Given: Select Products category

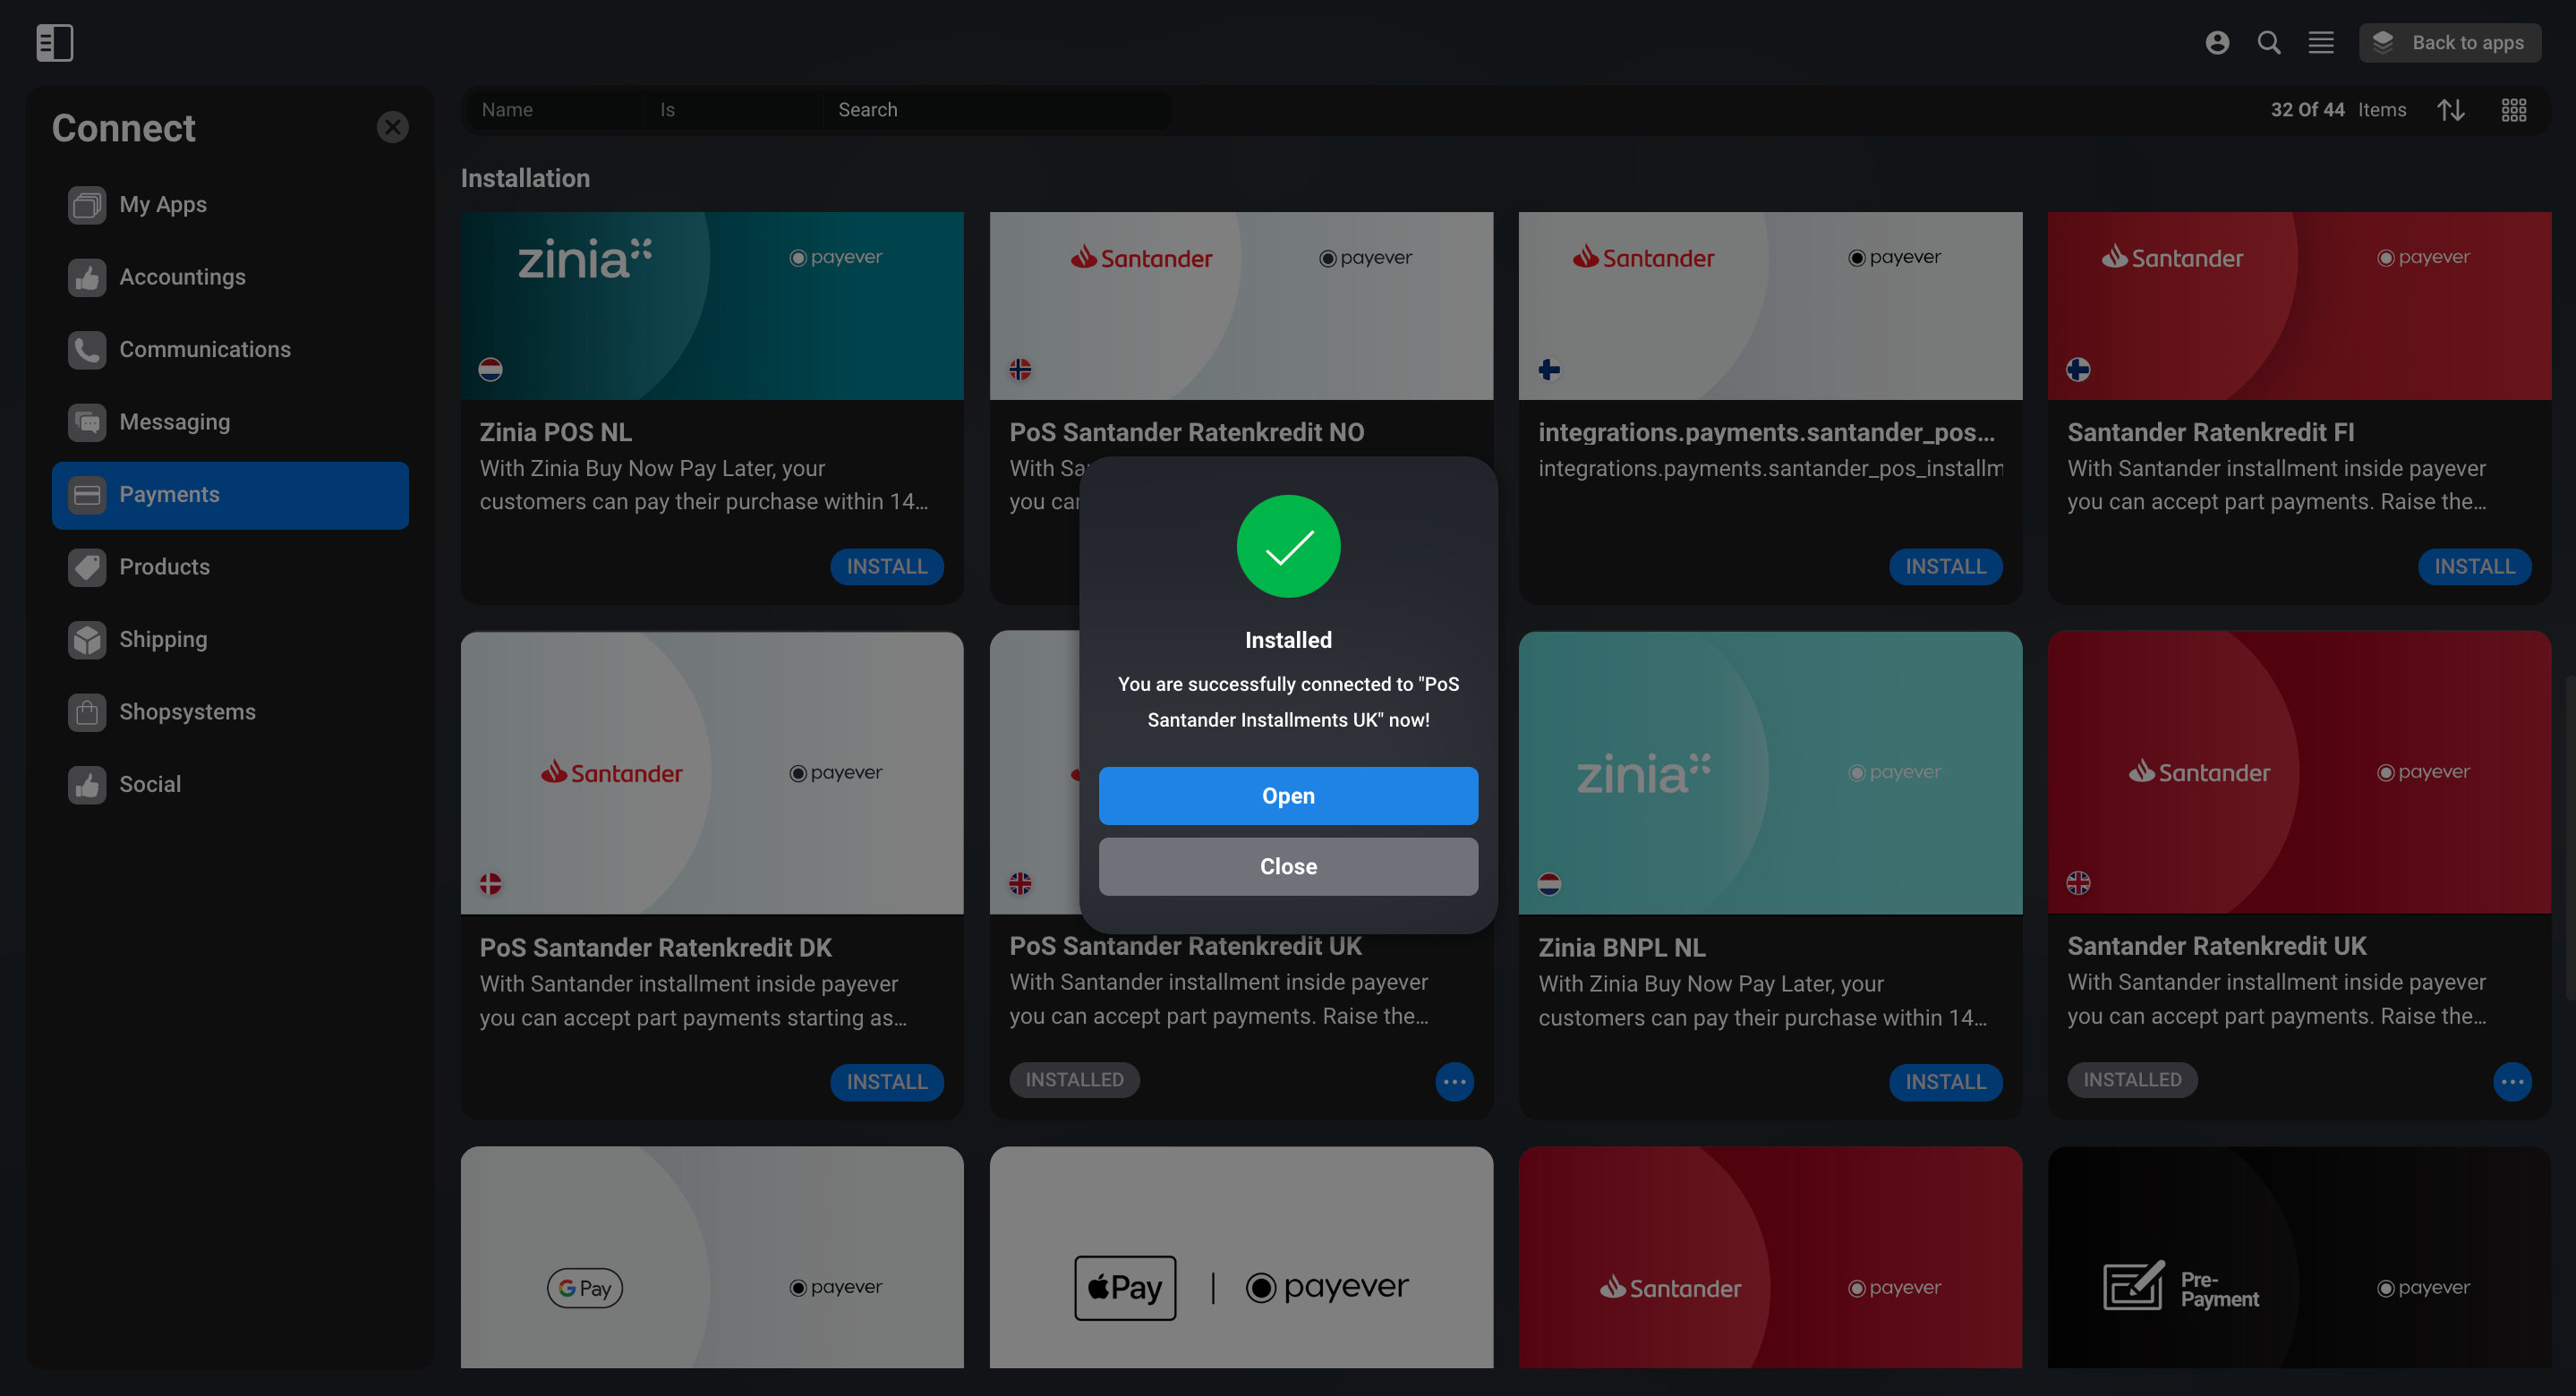Looking at the screenshot, I should click(x=230, y=567).
